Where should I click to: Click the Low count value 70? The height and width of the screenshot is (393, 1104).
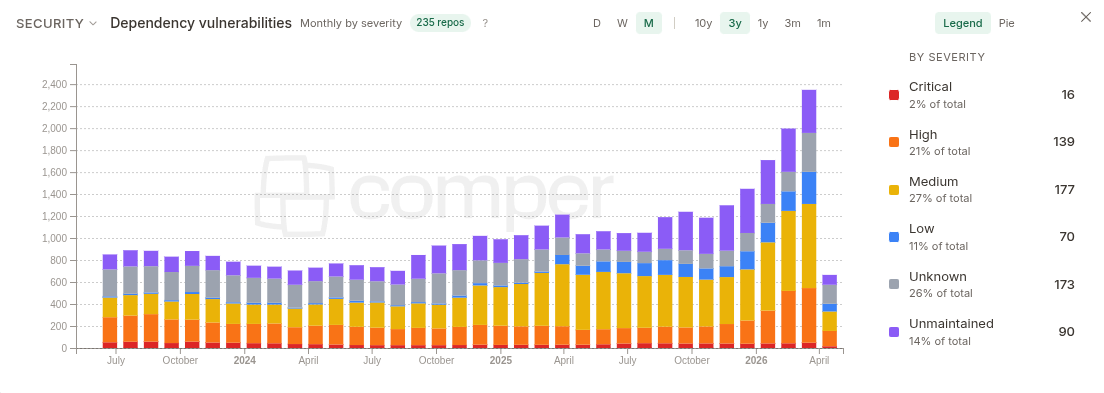(1067, 237)
